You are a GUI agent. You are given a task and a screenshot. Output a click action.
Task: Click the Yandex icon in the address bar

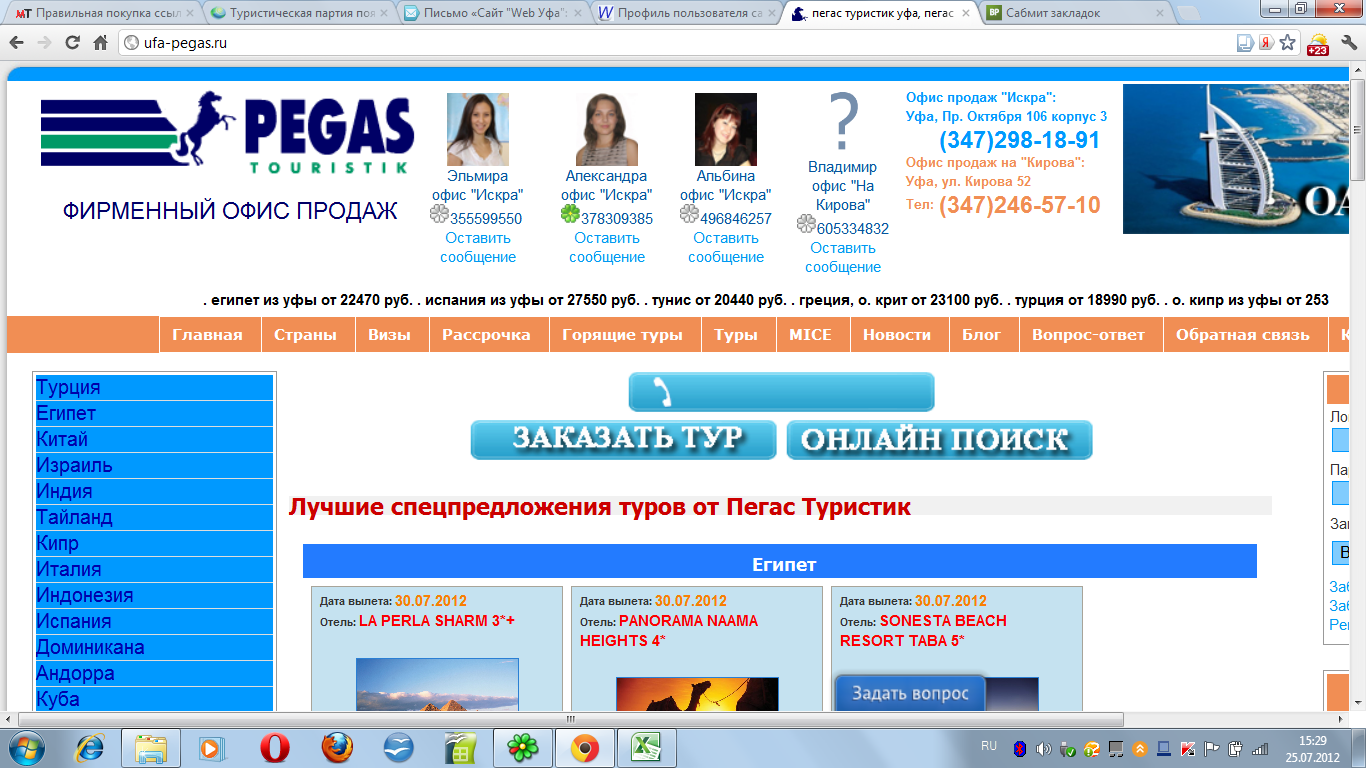tap(1266, 43)
